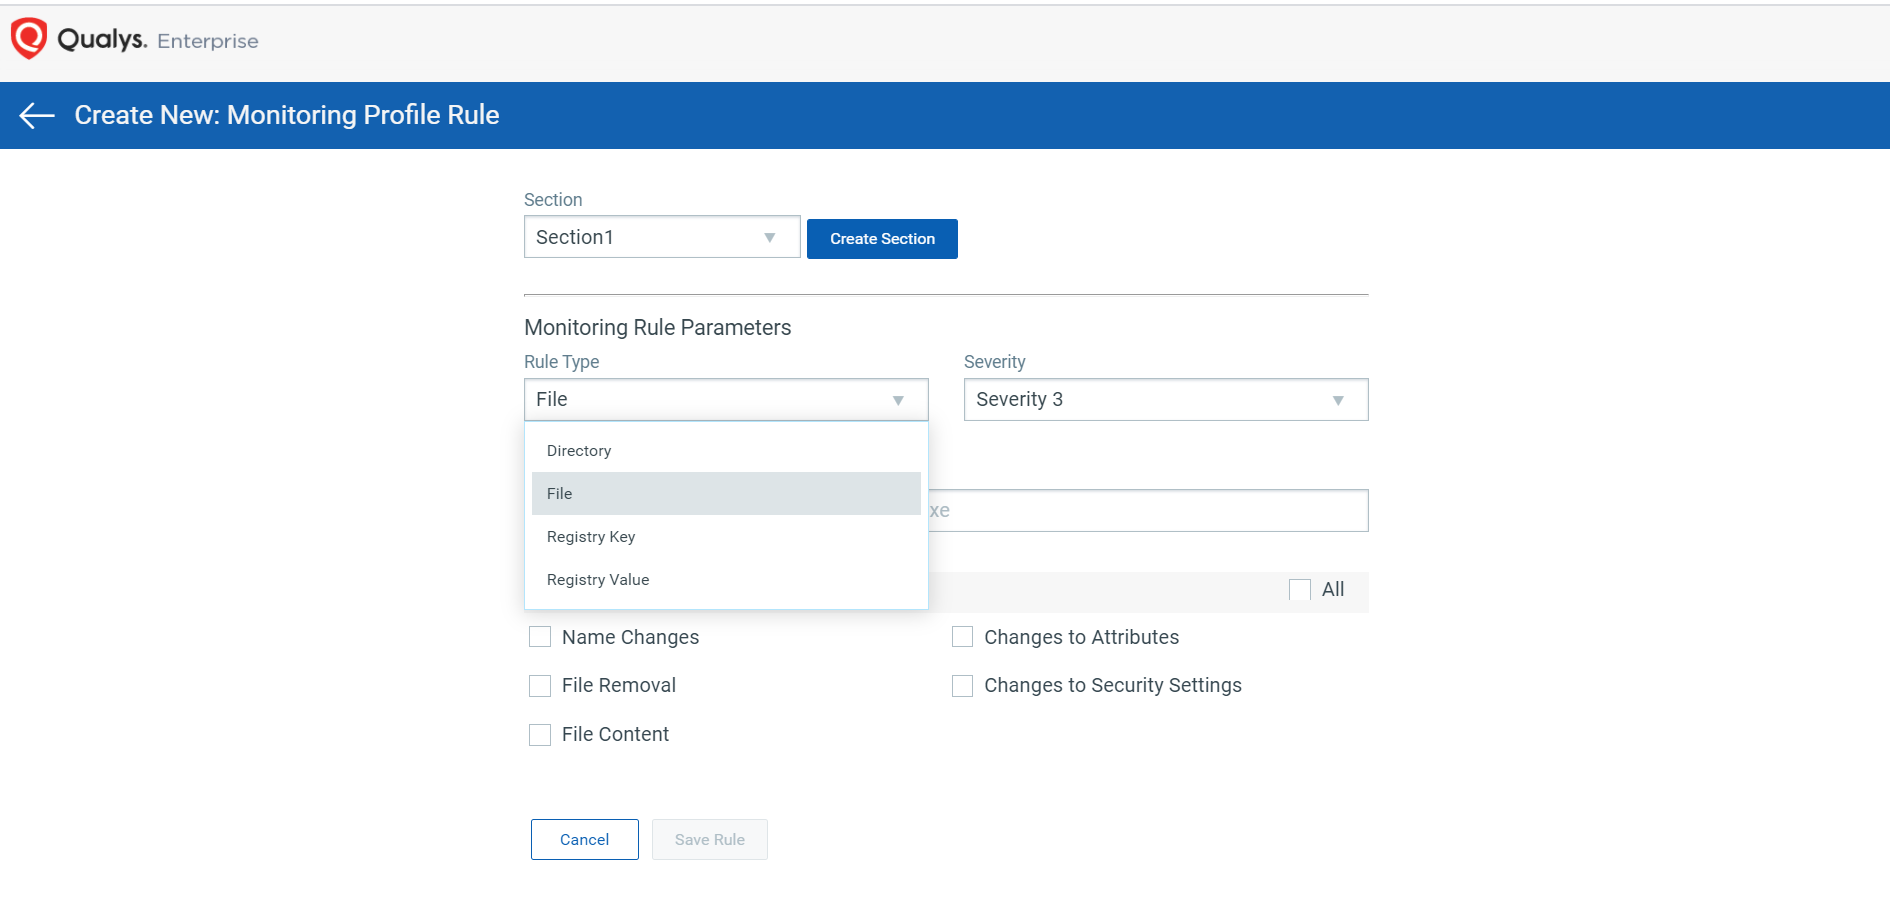Check Changes to Attributes option
Image resolution: width=1890 pixels, height=918 pixels.
[x=962, y=638]
